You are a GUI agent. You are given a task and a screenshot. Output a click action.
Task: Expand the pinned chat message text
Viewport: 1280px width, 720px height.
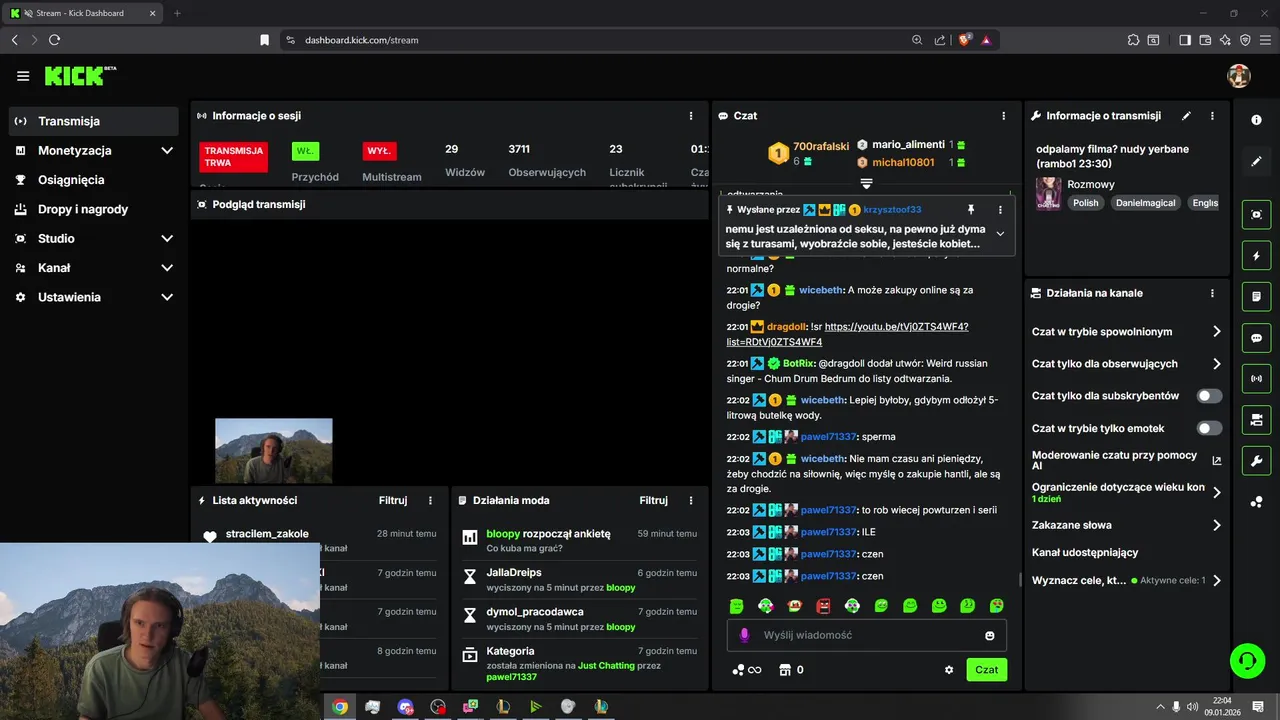[x=1000, y=233]
